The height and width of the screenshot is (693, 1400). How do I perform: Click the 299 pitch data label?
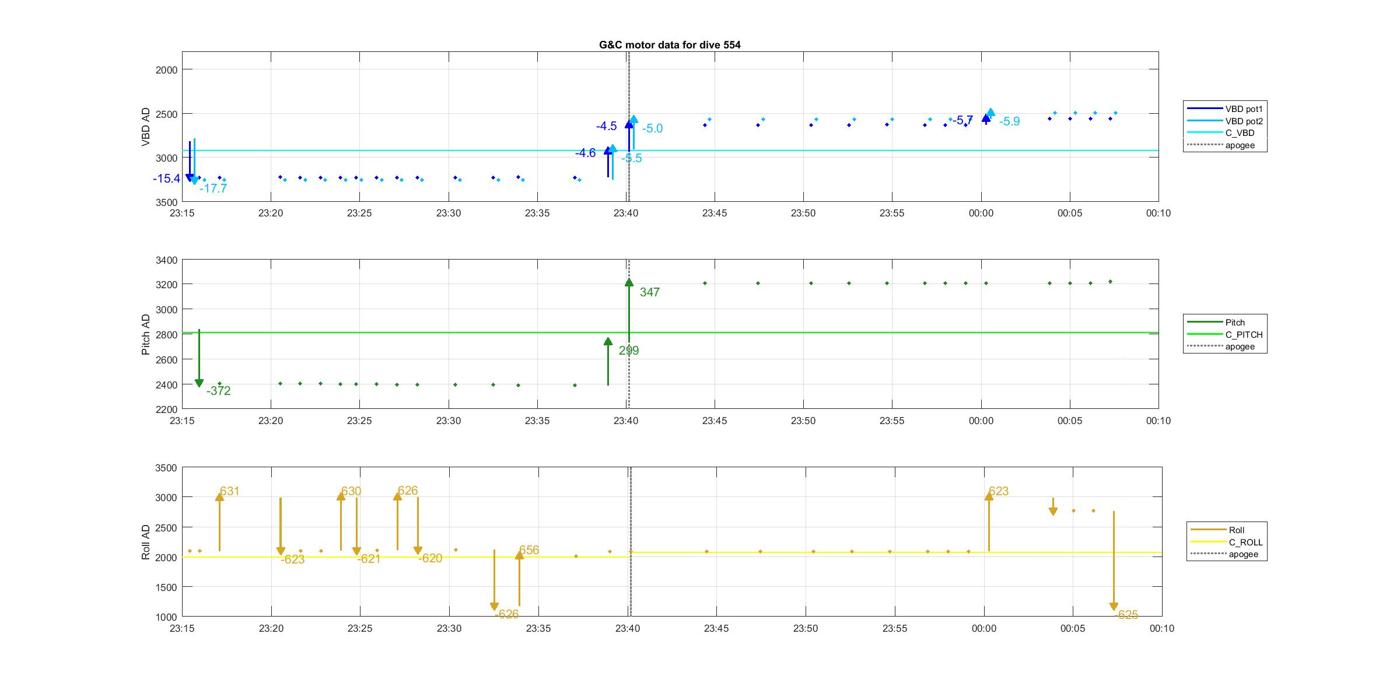point(629,351)
